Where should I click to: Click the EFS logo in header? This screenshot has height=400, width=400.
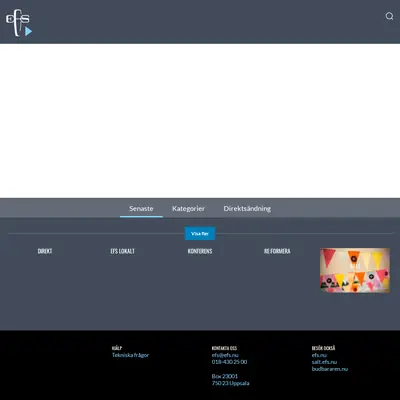[x=19, y=23]
